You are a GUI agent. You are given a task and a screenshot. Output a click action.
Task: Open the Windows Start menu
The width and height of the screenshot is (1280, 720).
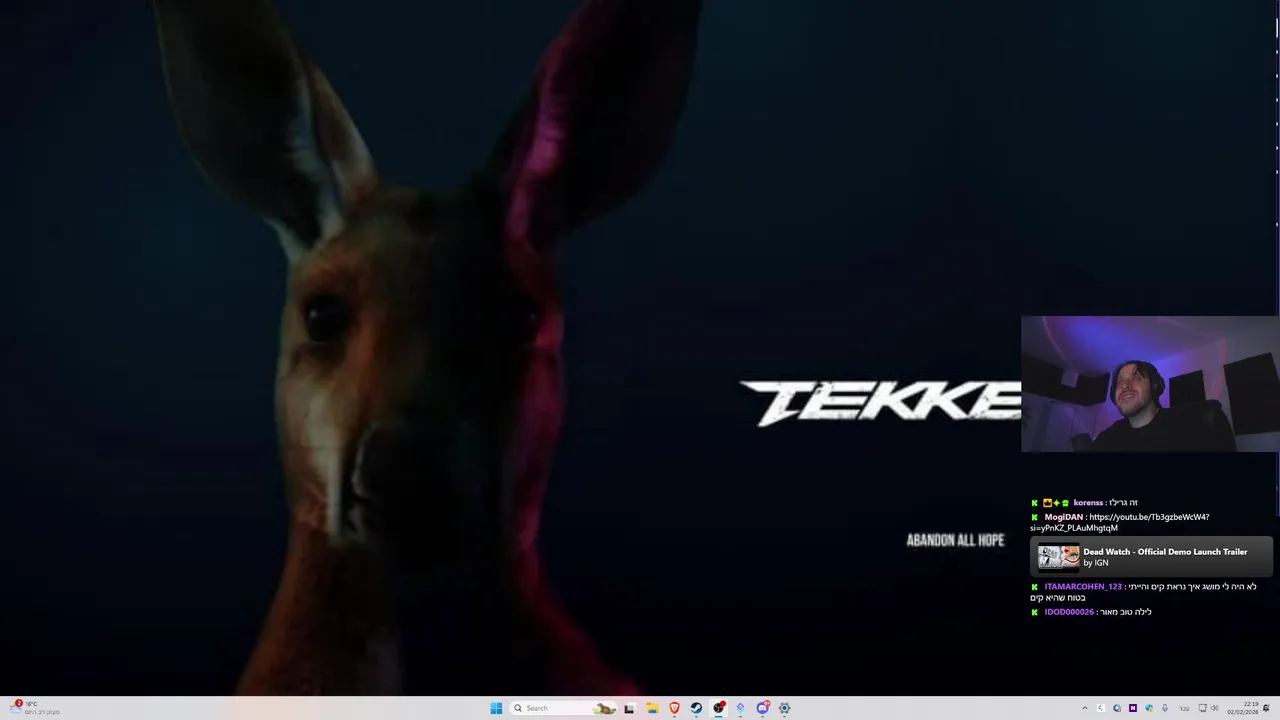[x=496, y=708]
